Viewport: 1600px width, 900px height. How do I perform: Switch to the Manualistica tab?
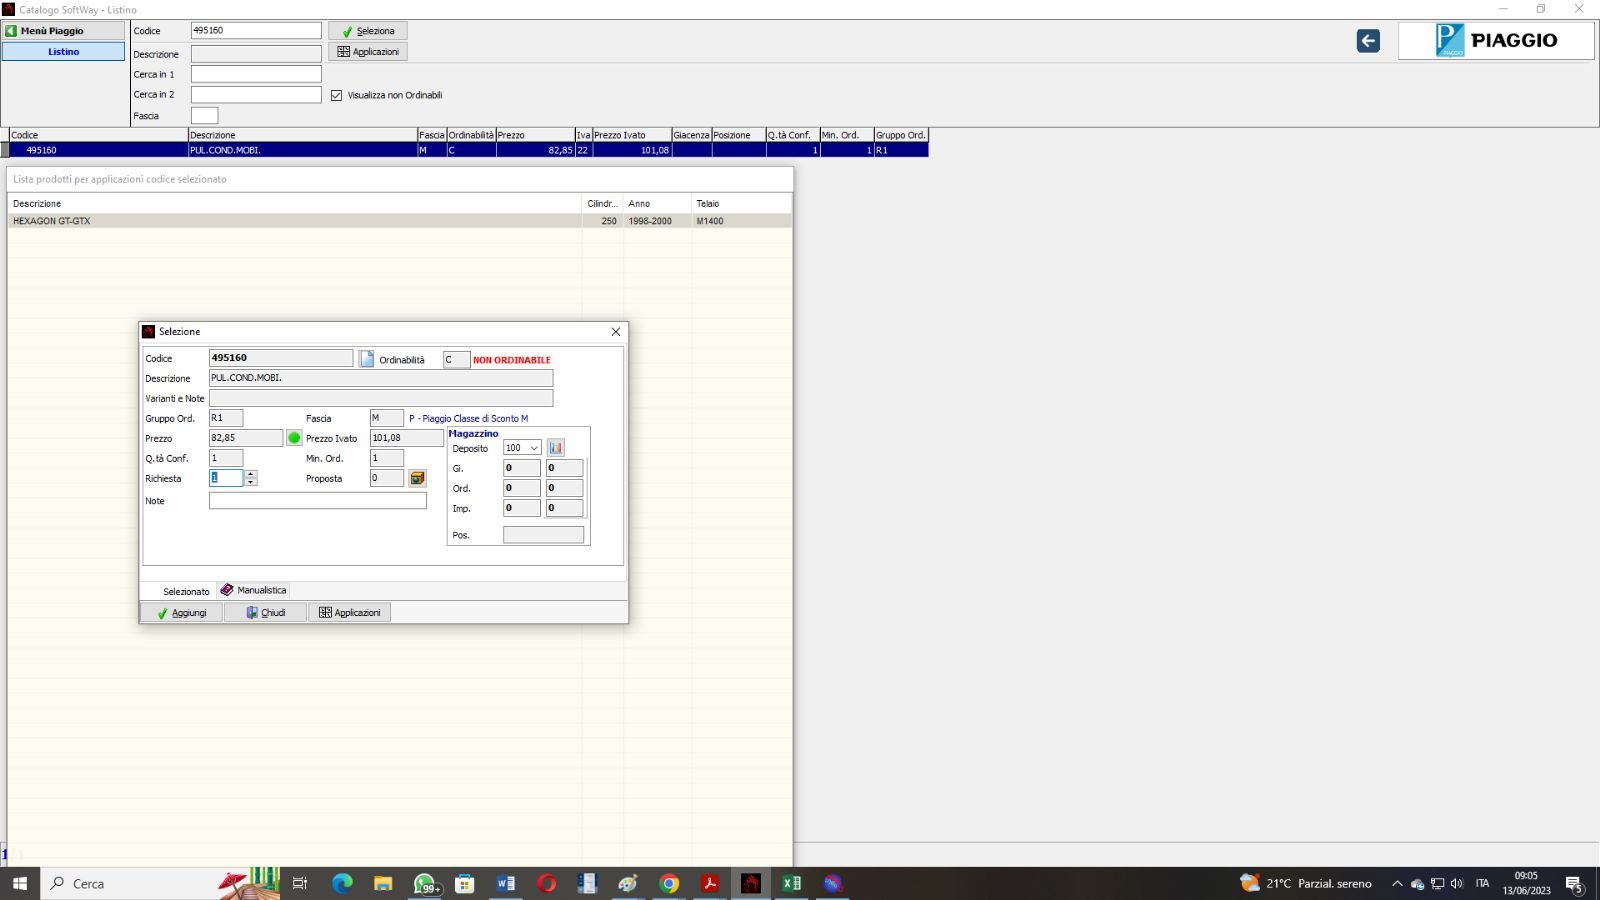coord(254,590)
